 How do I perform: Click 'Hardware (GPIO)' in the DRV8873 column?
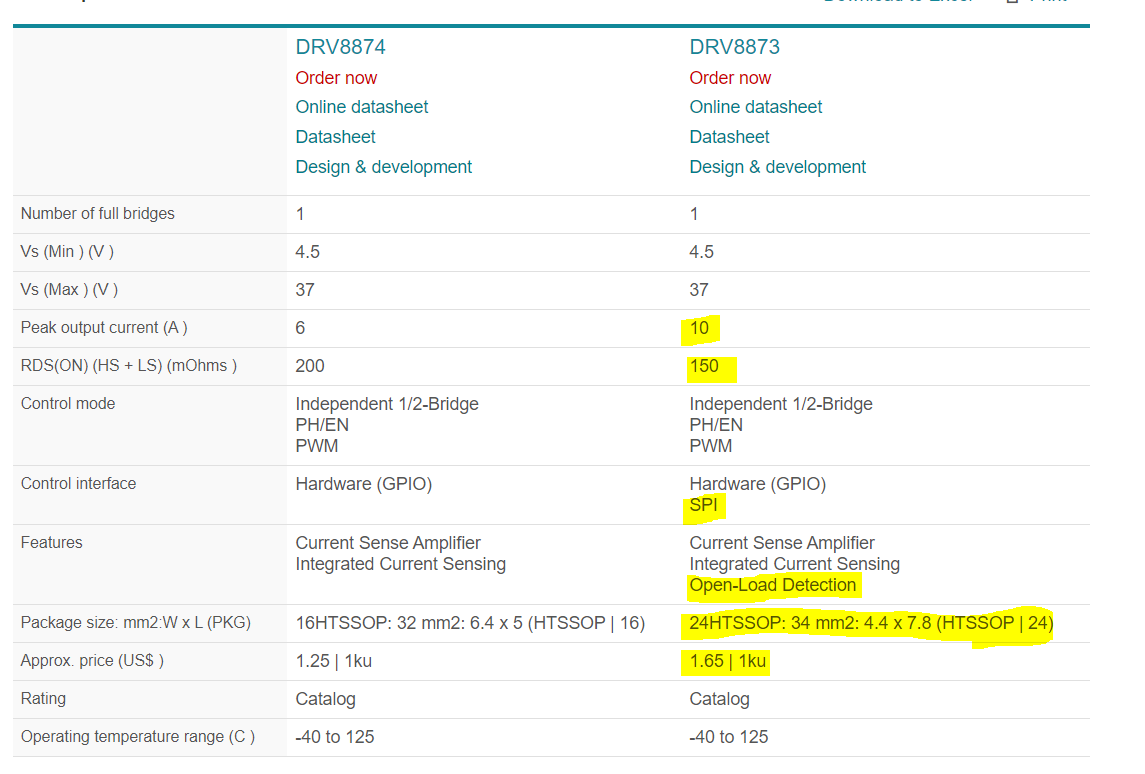(758, 484)
